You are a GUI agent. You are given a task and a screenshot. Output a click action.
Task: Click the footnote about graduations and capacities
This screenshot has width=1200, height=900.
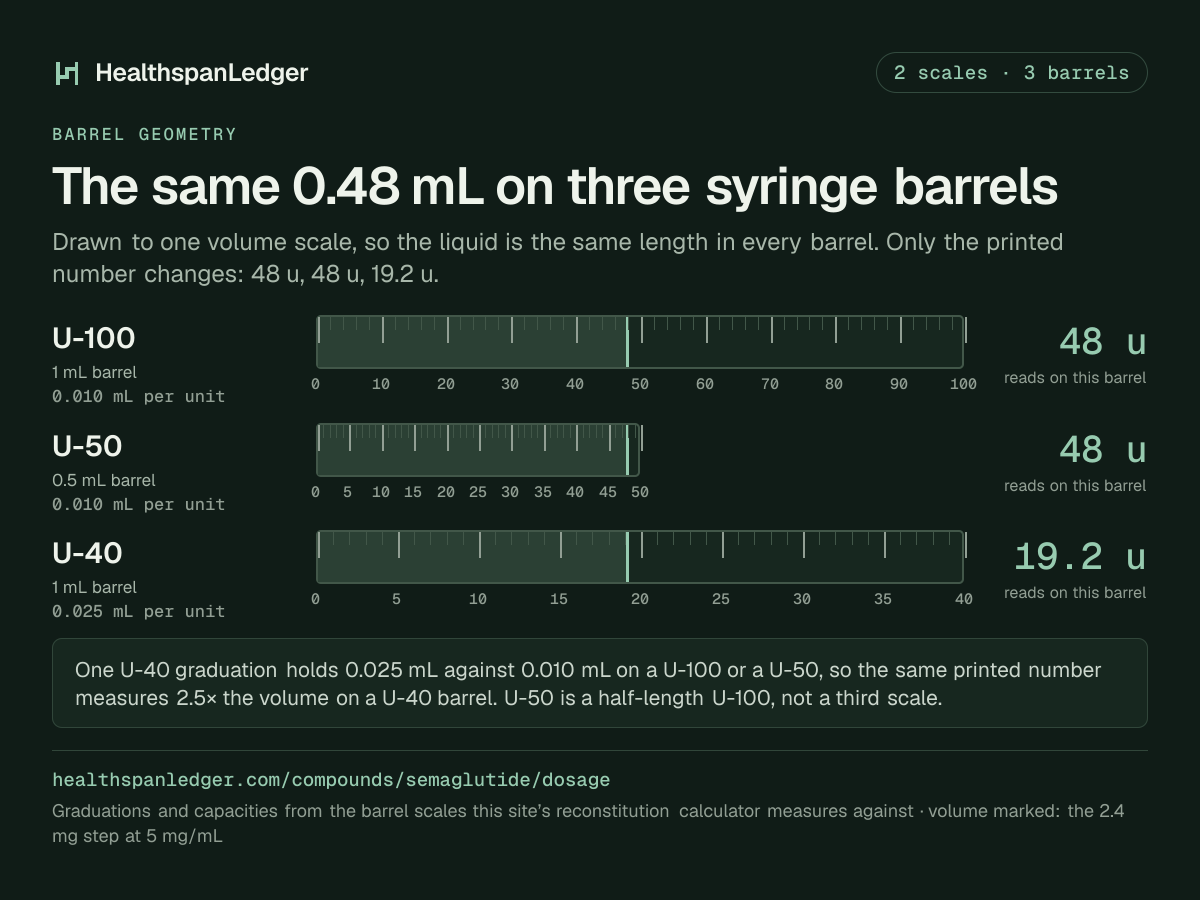tap(588, 823)
